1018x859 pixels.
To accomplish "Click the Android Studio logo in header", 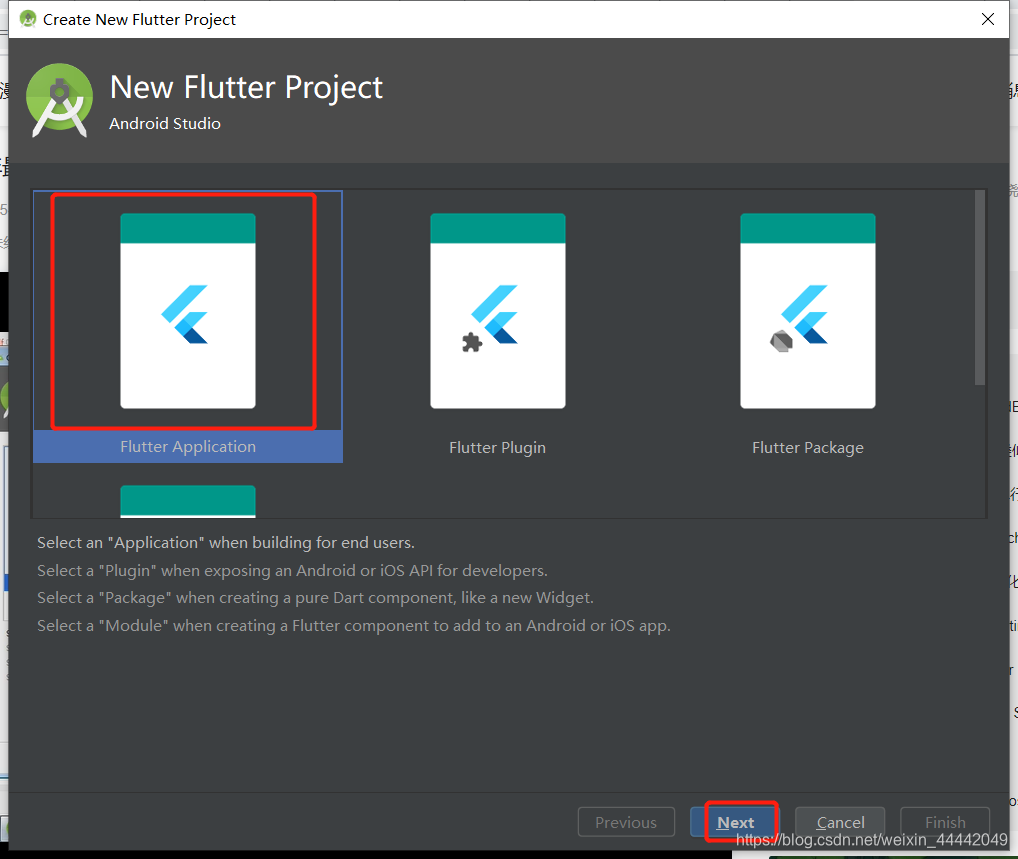I will tap(59, 100).
